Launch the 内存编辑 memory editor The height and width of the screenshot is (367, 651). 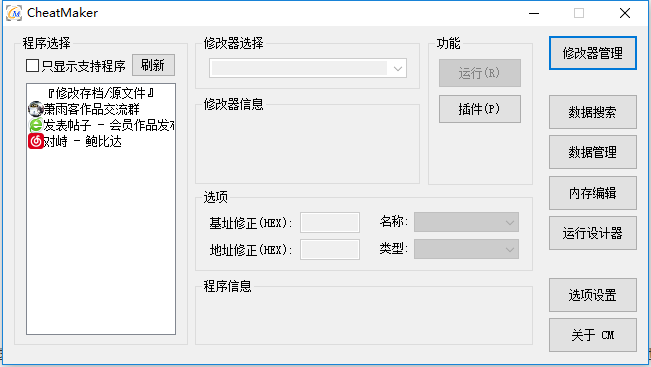click(x=592, y=193)
